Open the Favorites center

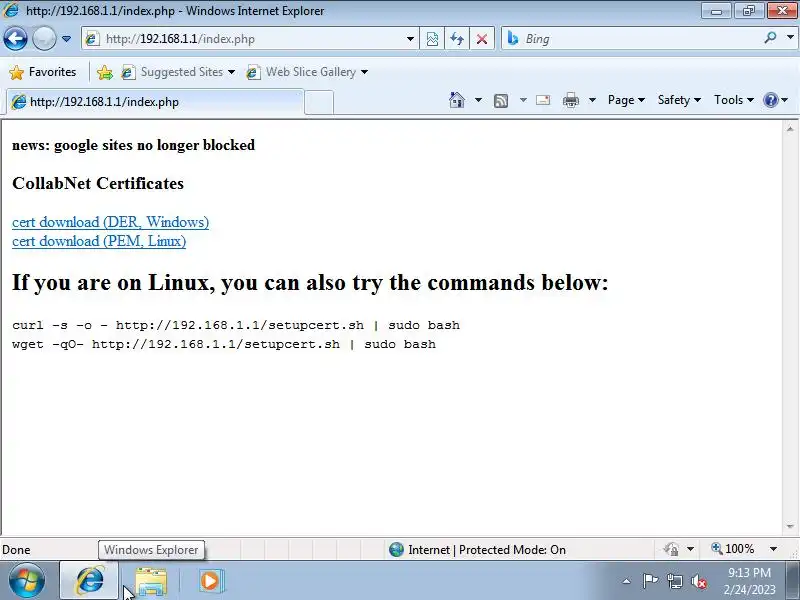(43, 72)
